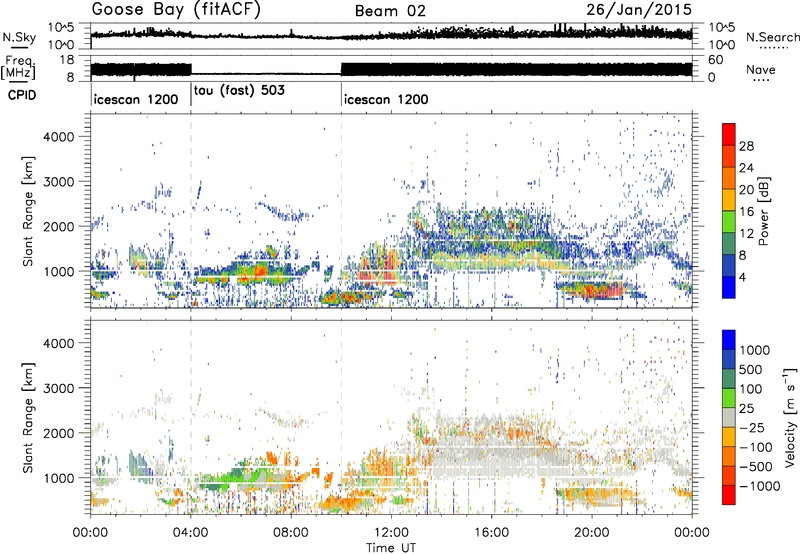Image resolution: width=800 pixels, height=554 pixels.
Task: Click the '-100' tick on Velocity scale
Action: point(756,447)
